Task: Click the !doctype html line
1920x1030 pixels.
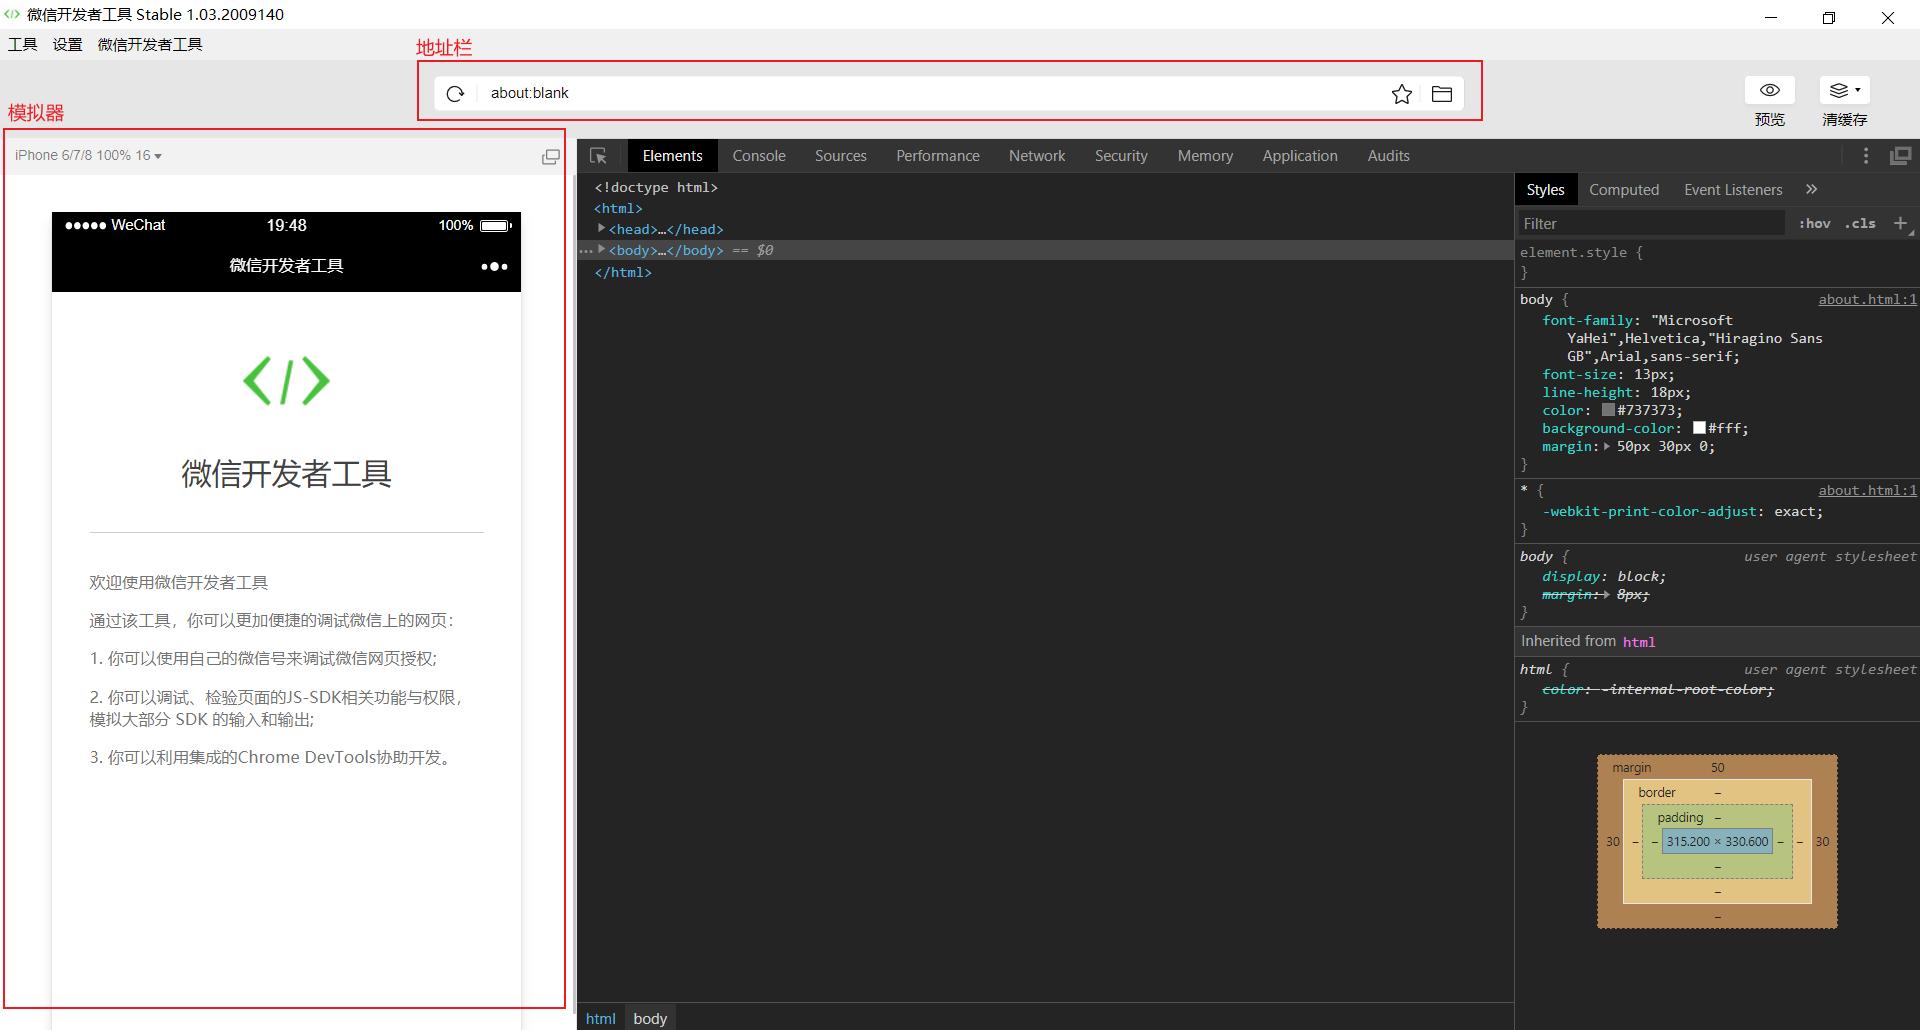Action: pos(656,187)
